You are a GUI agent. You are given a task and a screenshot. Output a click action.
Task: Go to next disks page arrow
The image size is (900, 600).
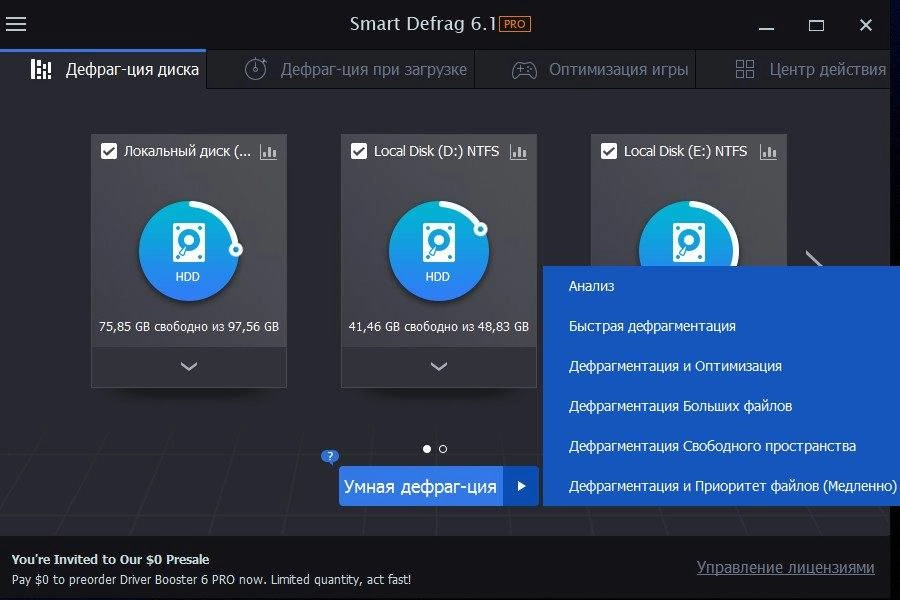813,260
